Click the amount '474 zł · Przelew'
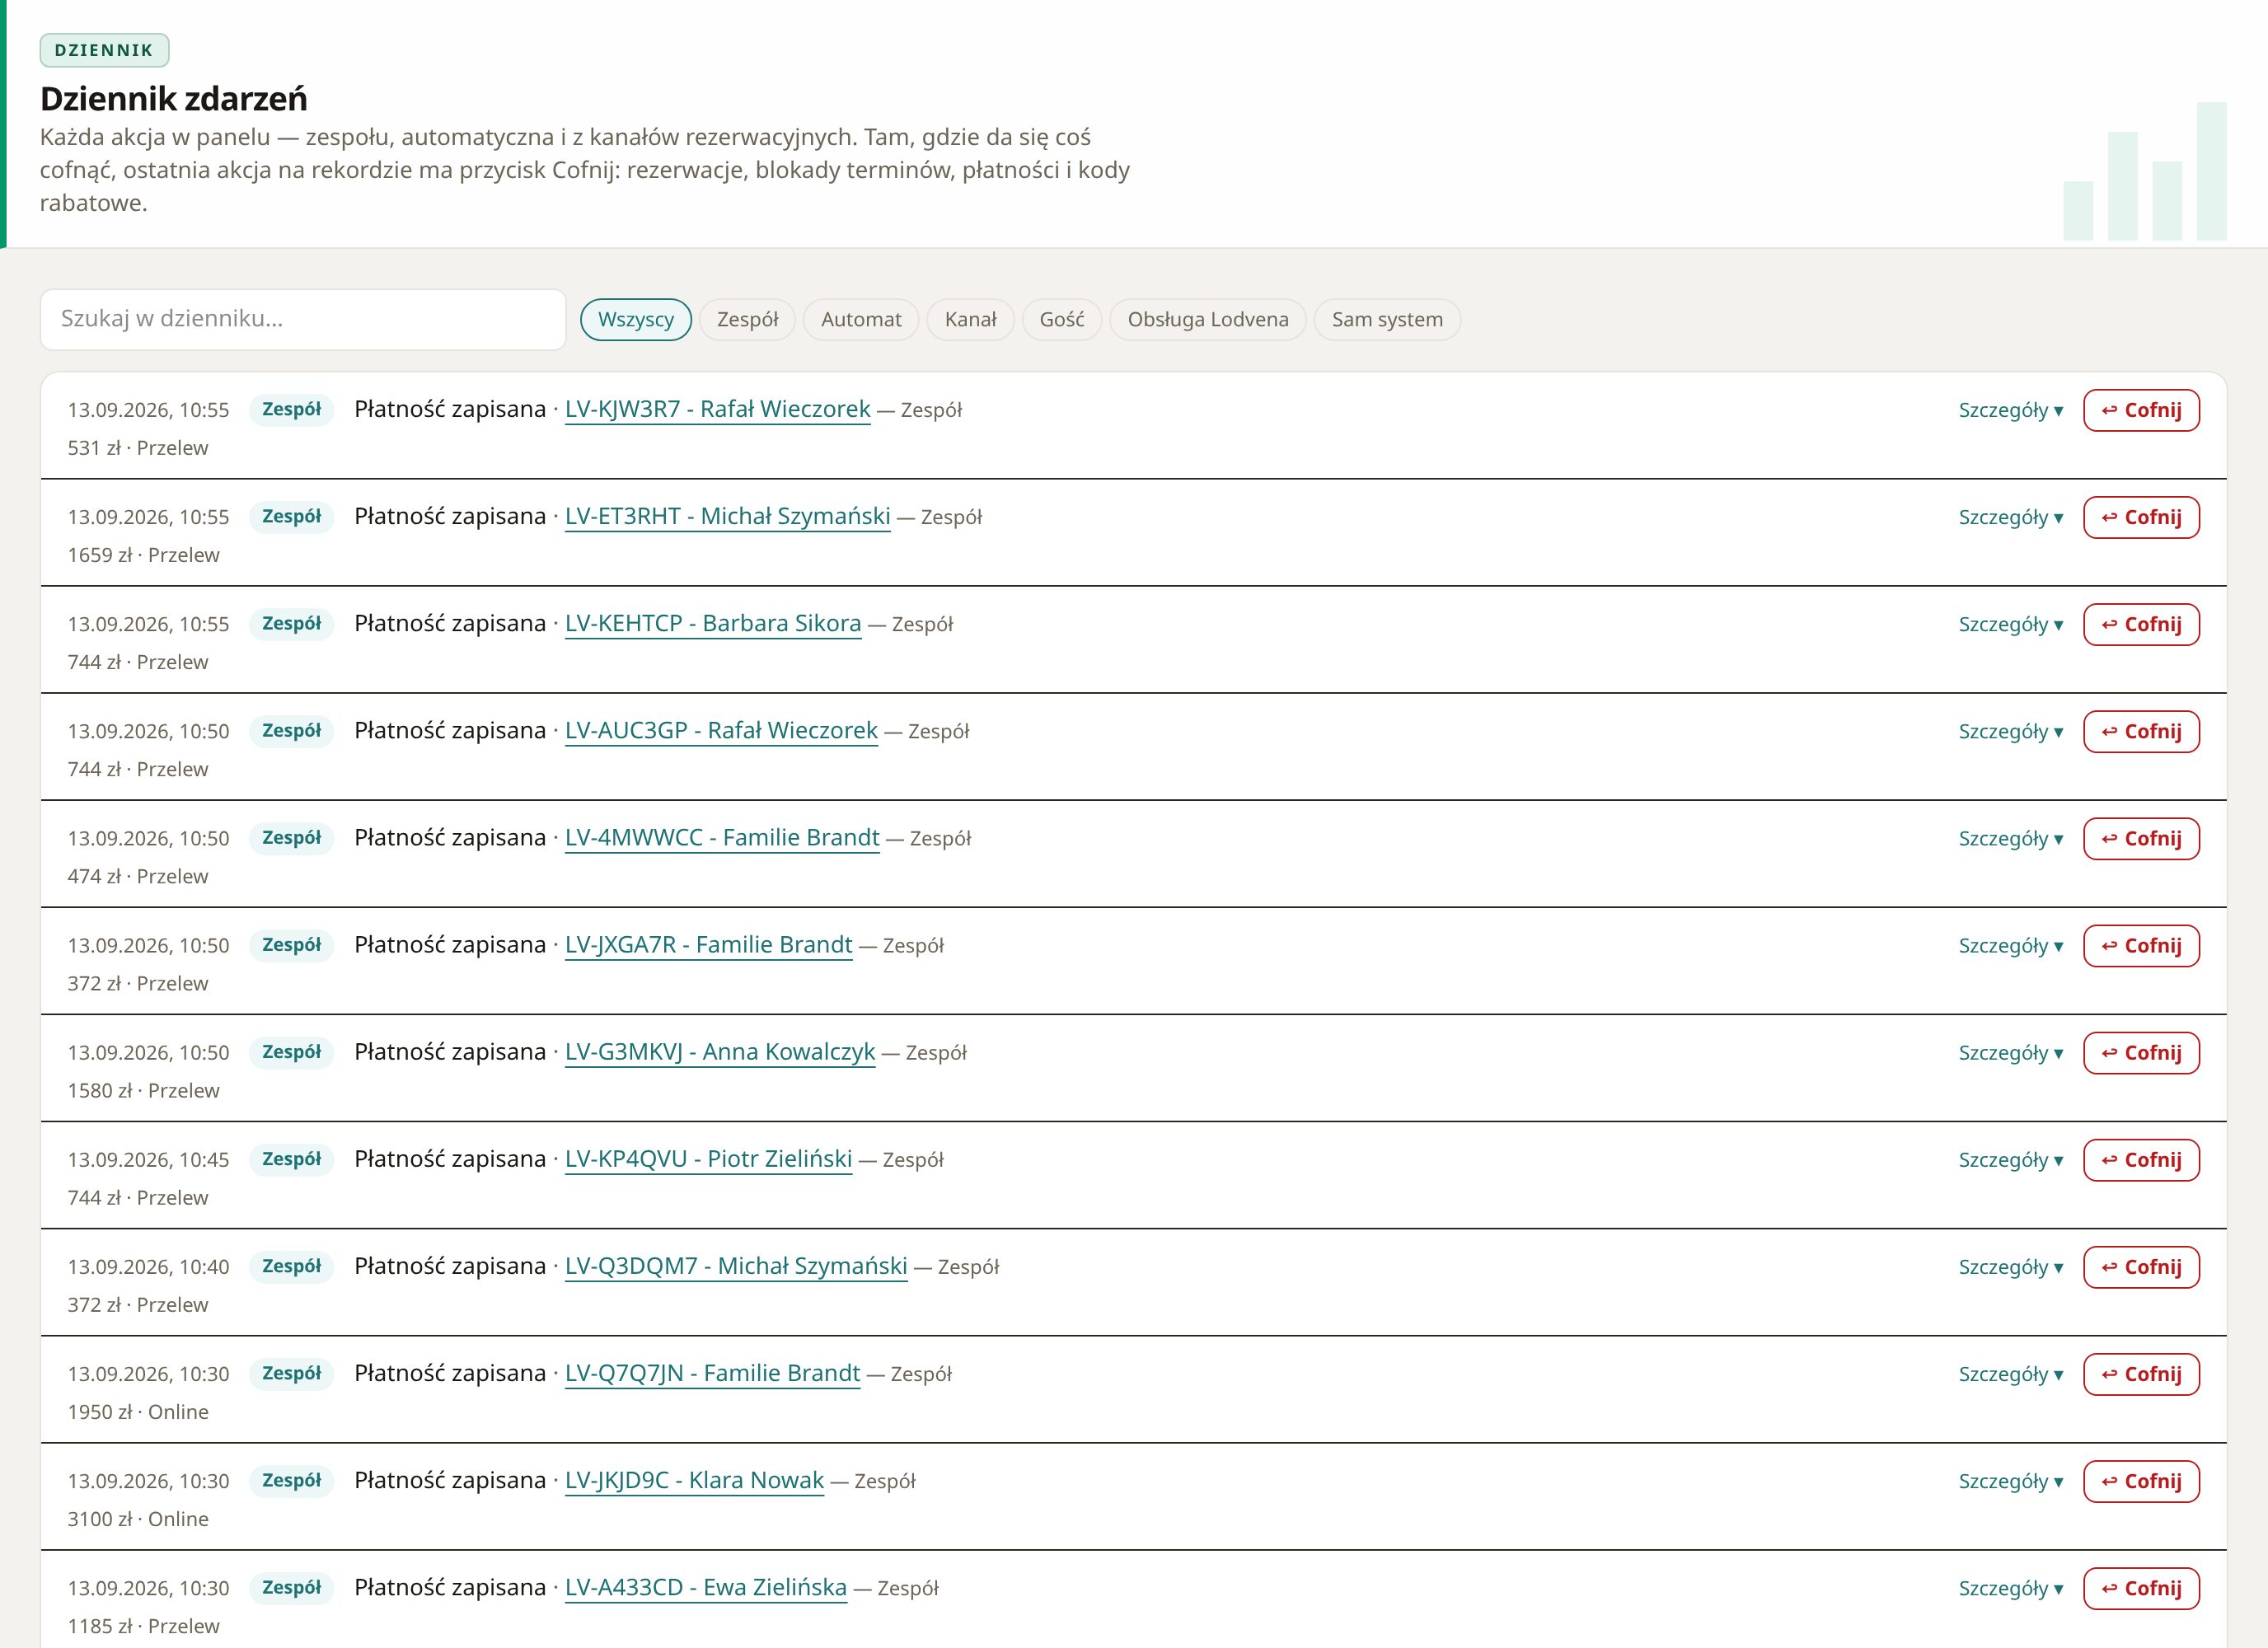This screenshot has width=2268, height=1648. (138, 876)
